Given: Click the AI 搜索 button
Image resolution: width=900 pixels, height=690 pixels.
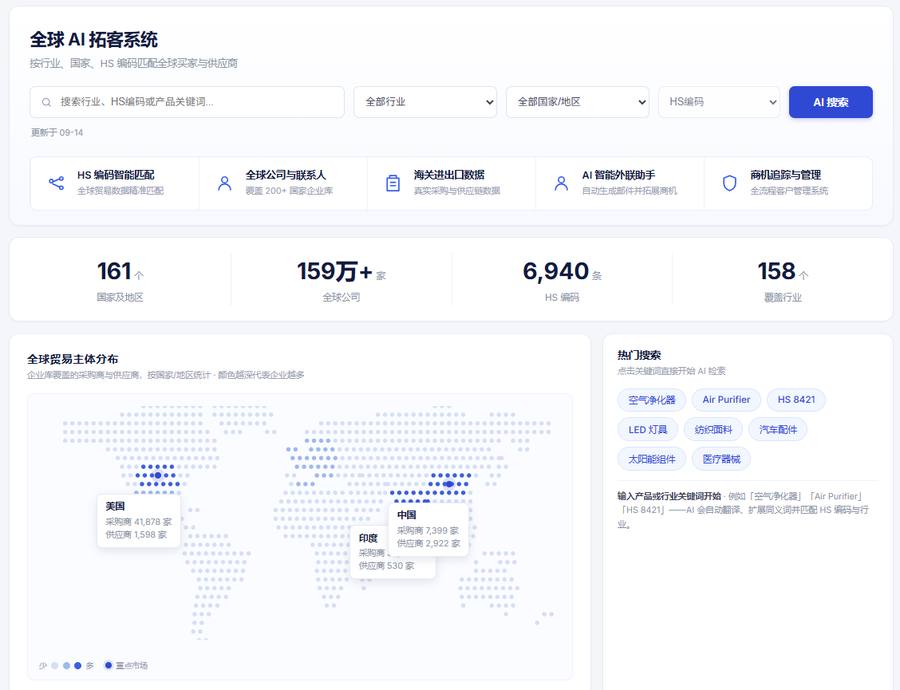Looking at the screenshot, I should click(831, 102).
